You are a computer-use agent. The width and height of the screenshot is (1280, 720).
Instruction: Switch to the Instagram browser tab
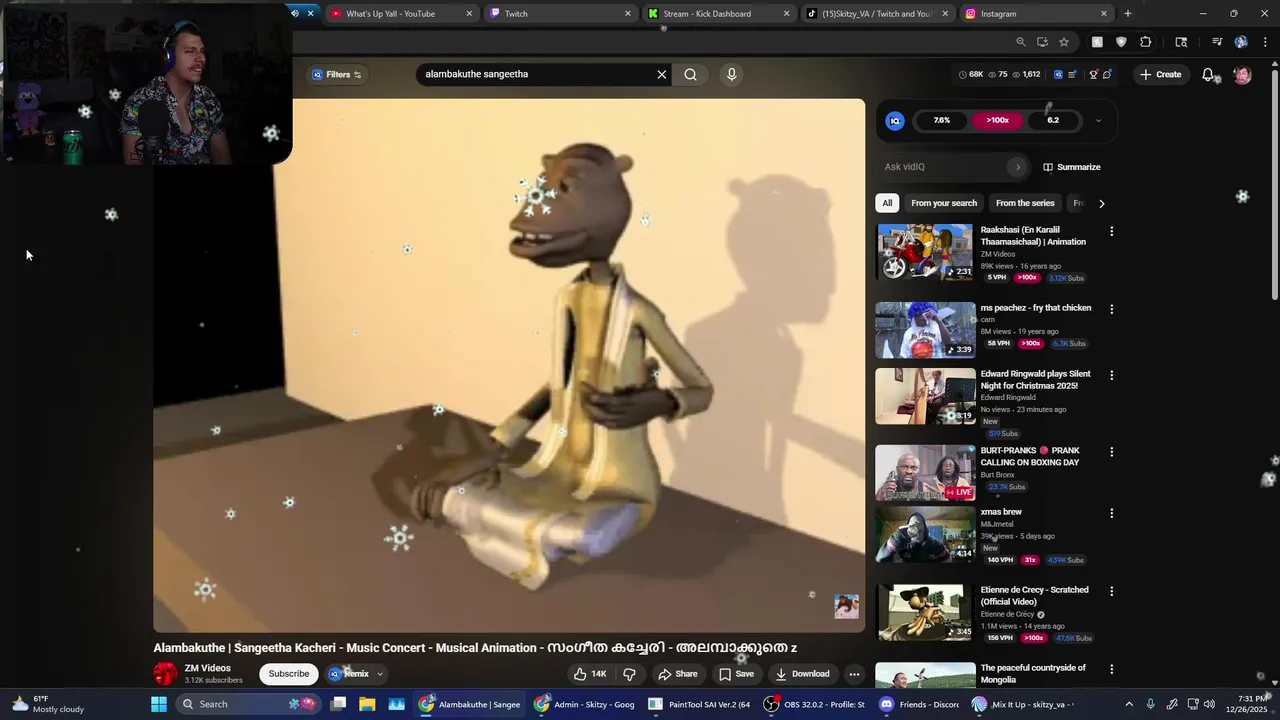click(x=1037, y=14)
